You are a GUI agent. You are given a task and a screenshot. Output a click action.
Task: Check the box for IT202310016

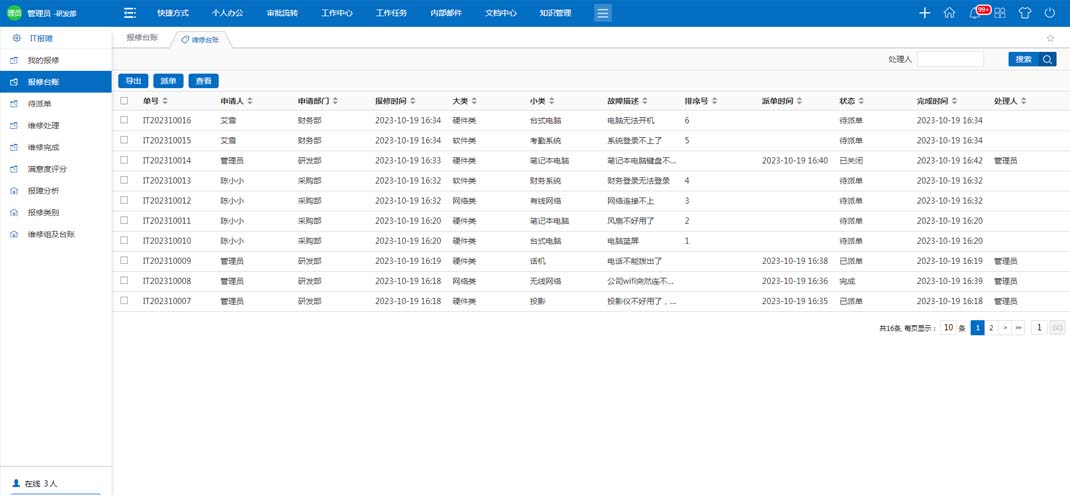click(124, 120)
